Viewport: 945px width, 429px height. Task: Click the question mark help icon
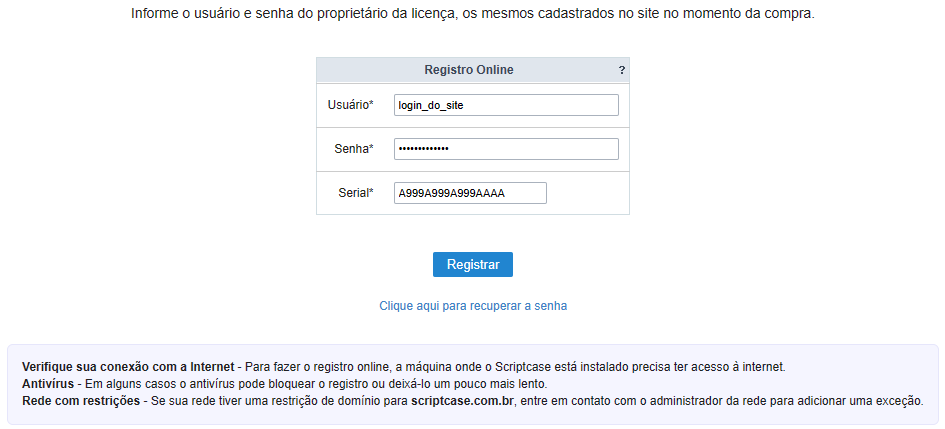click(622, 70)
